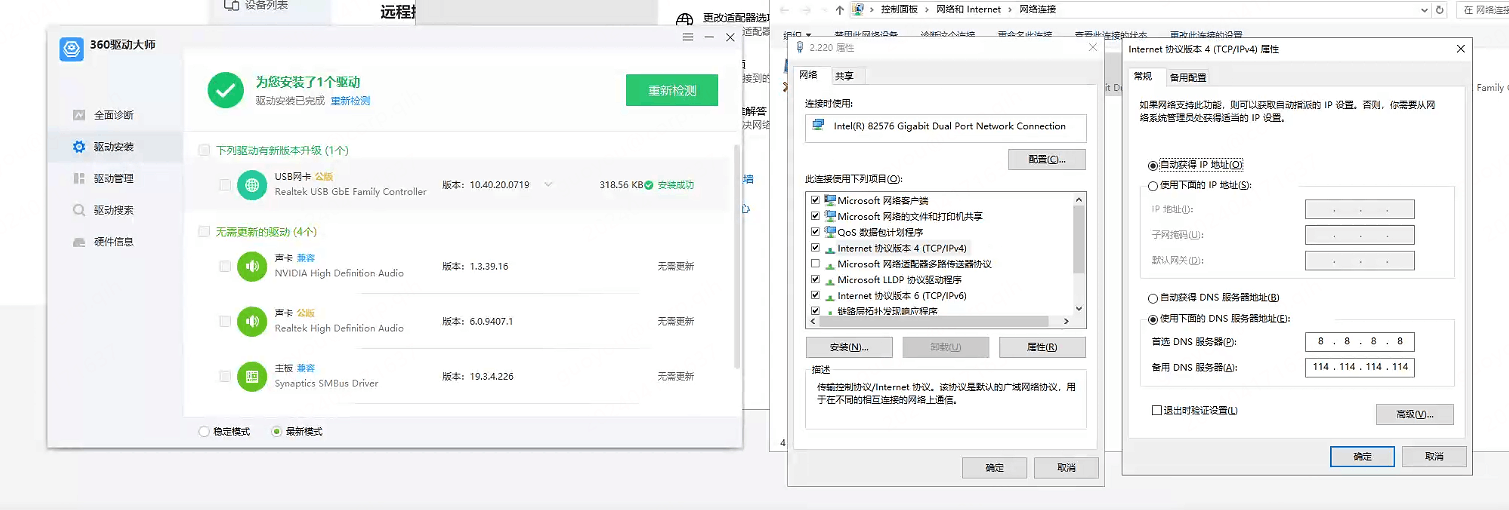Click the Intel 82576 network adapter icon
The height and width of the screenshot is (510, 1509).
819,126
